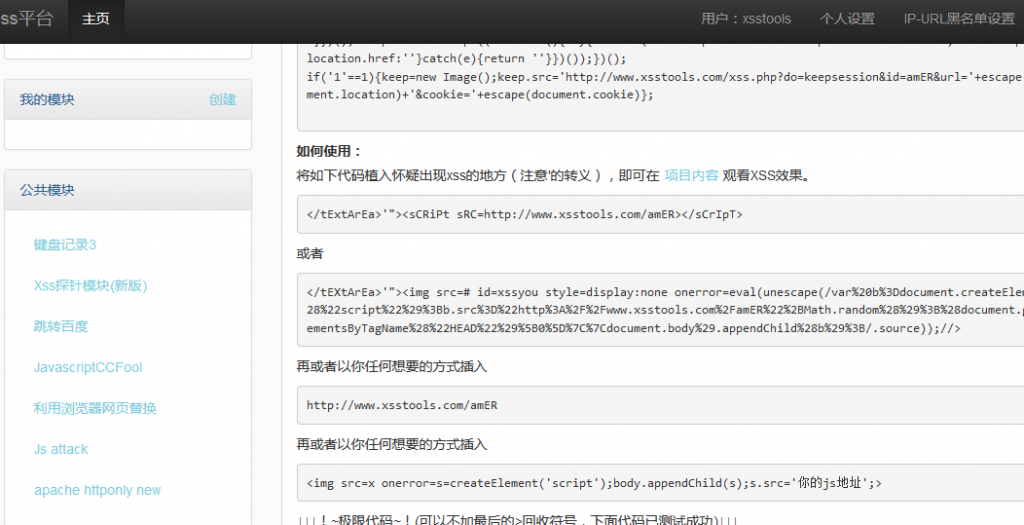1024x525 pixels.
Task: Click the xss平台 brand logo text
Action: (26, 18)
